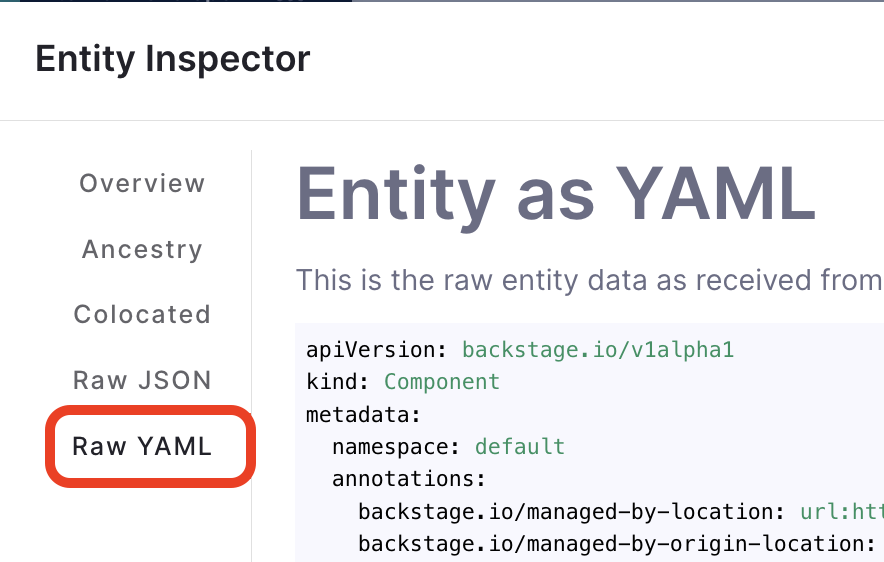Click the annotations key in YAML

coord(408,479)
